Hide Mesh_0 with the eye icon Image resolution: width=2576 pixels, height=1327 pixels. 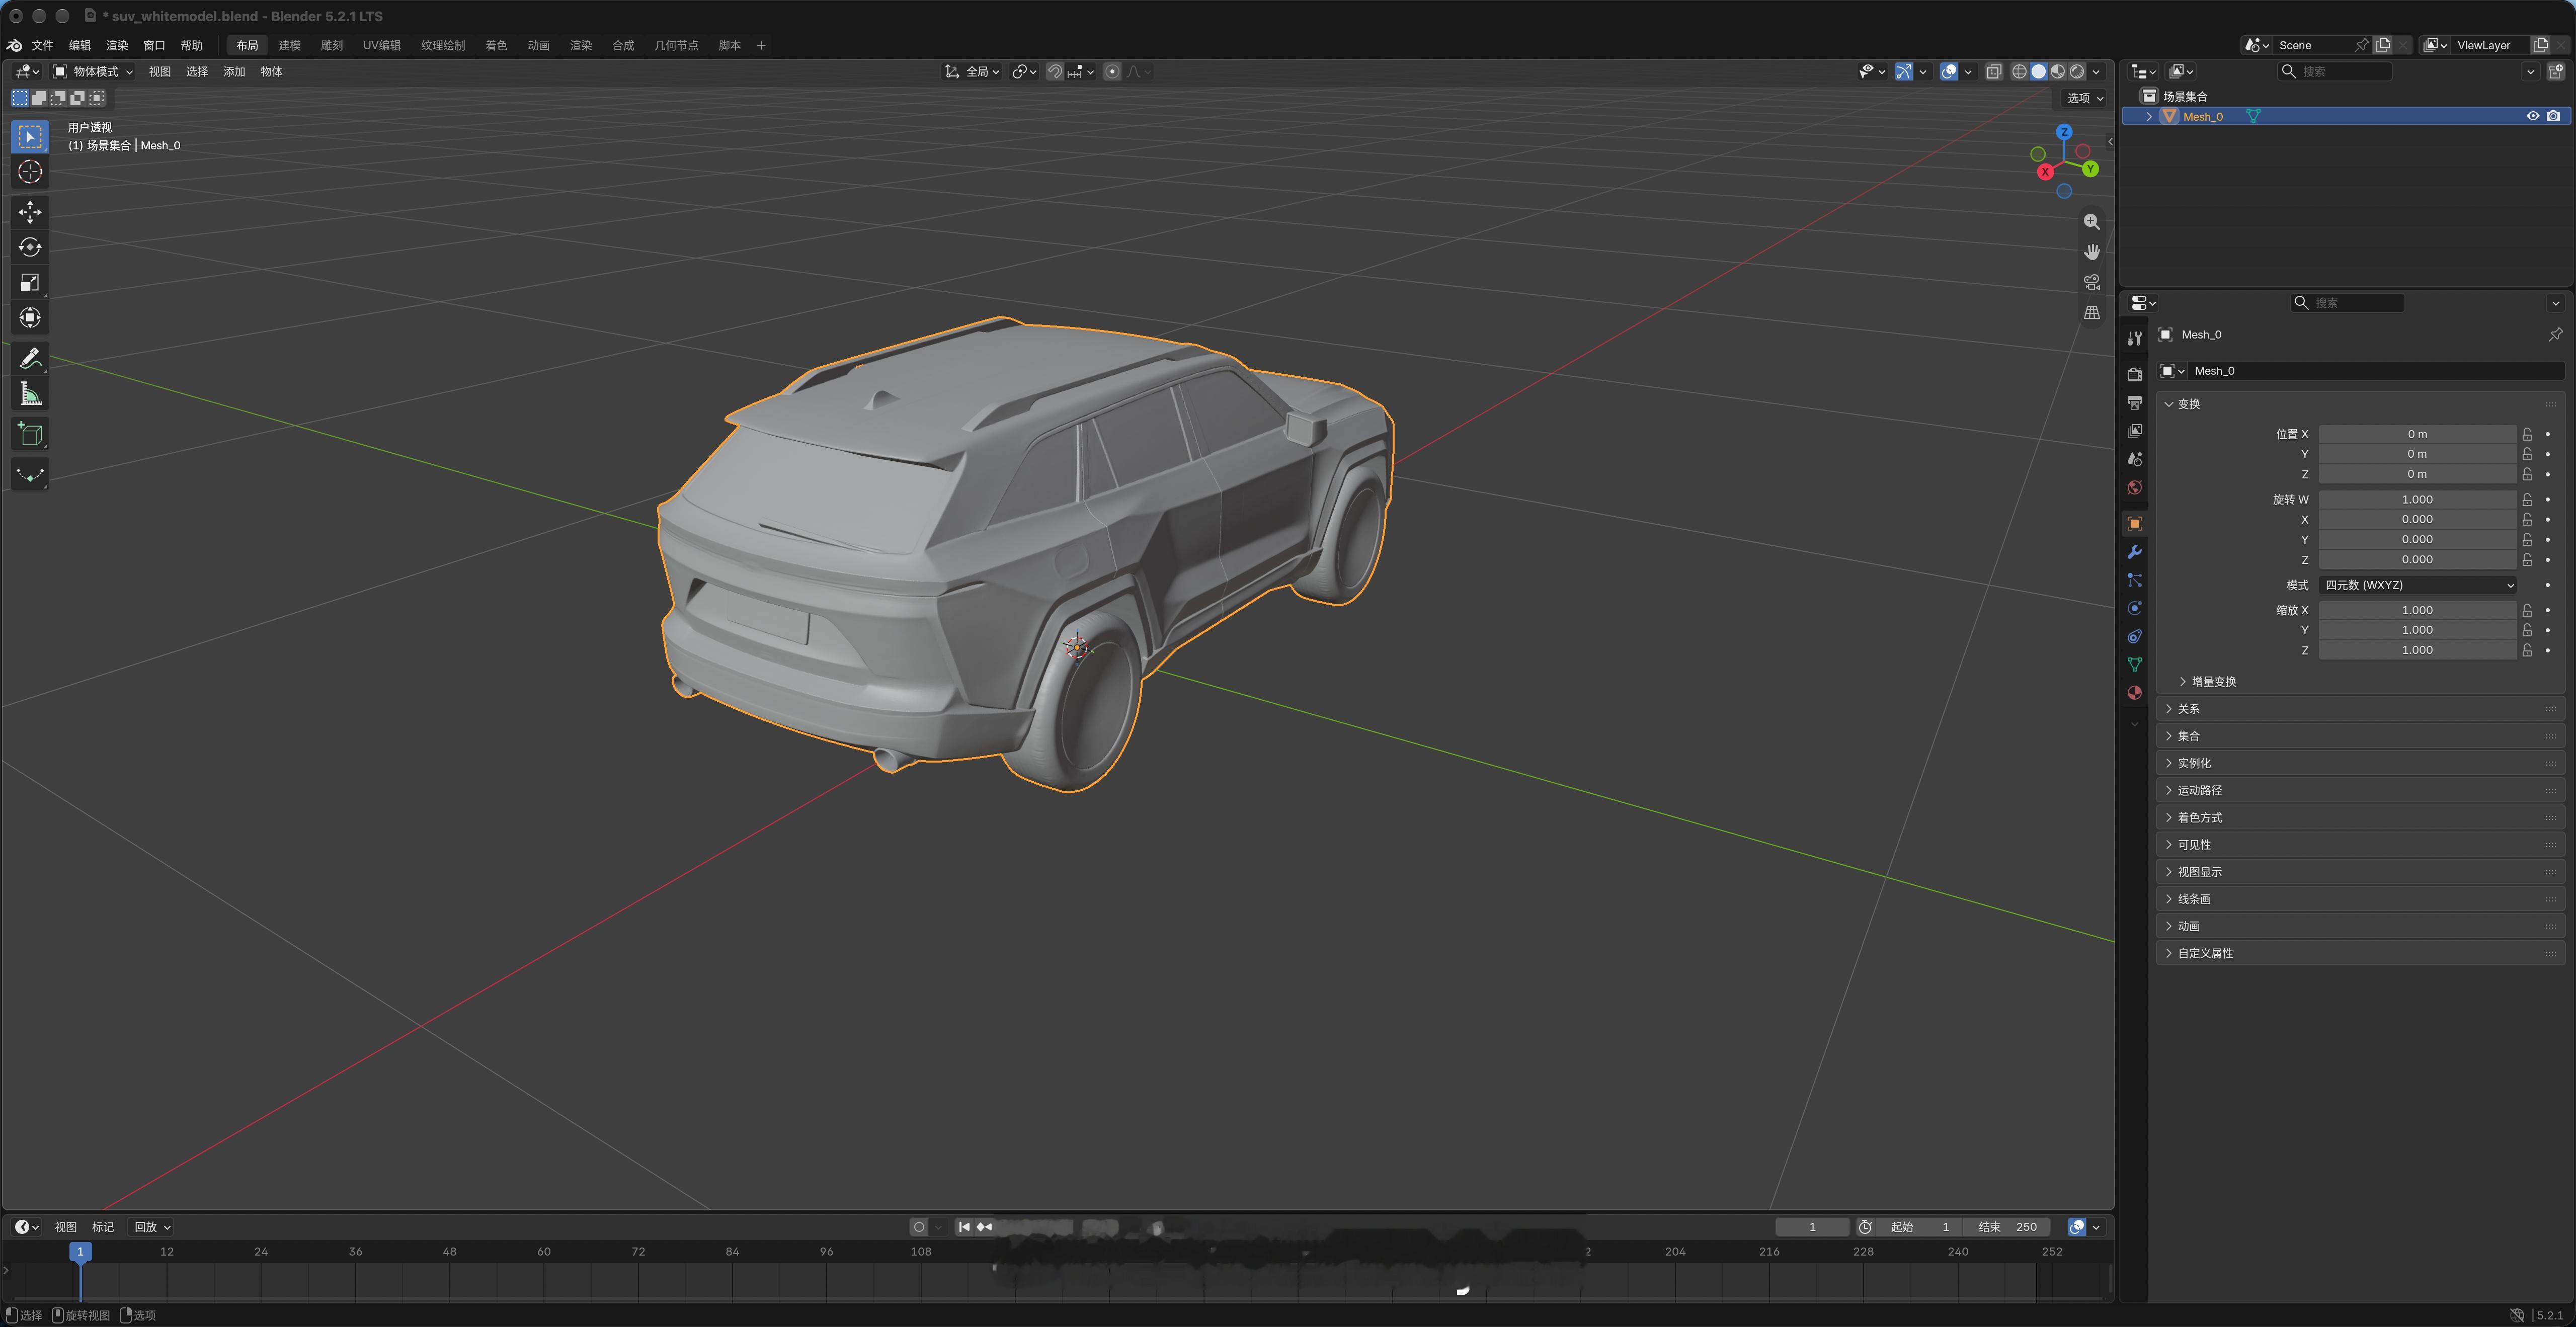(2532, 116)
